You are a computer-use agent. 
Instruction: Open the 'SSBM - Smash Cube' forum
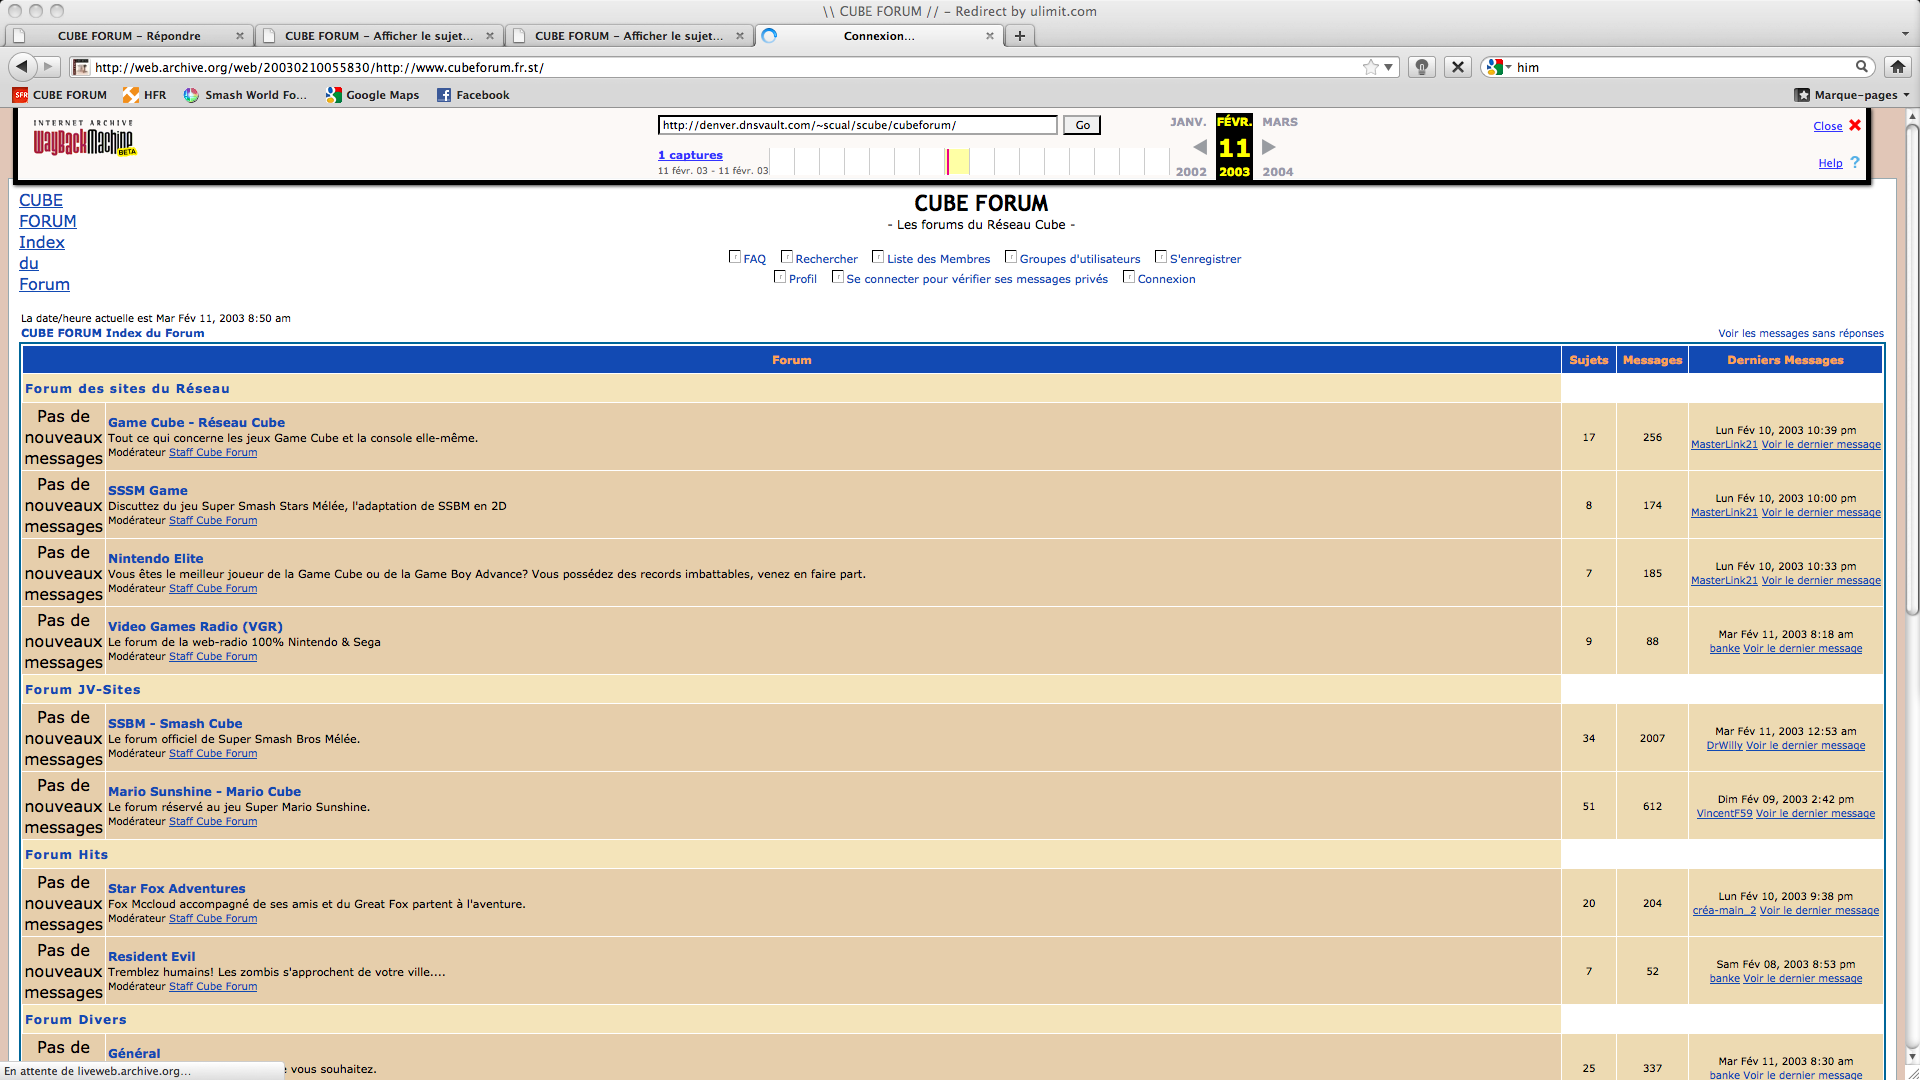click(x=175, y=723)
